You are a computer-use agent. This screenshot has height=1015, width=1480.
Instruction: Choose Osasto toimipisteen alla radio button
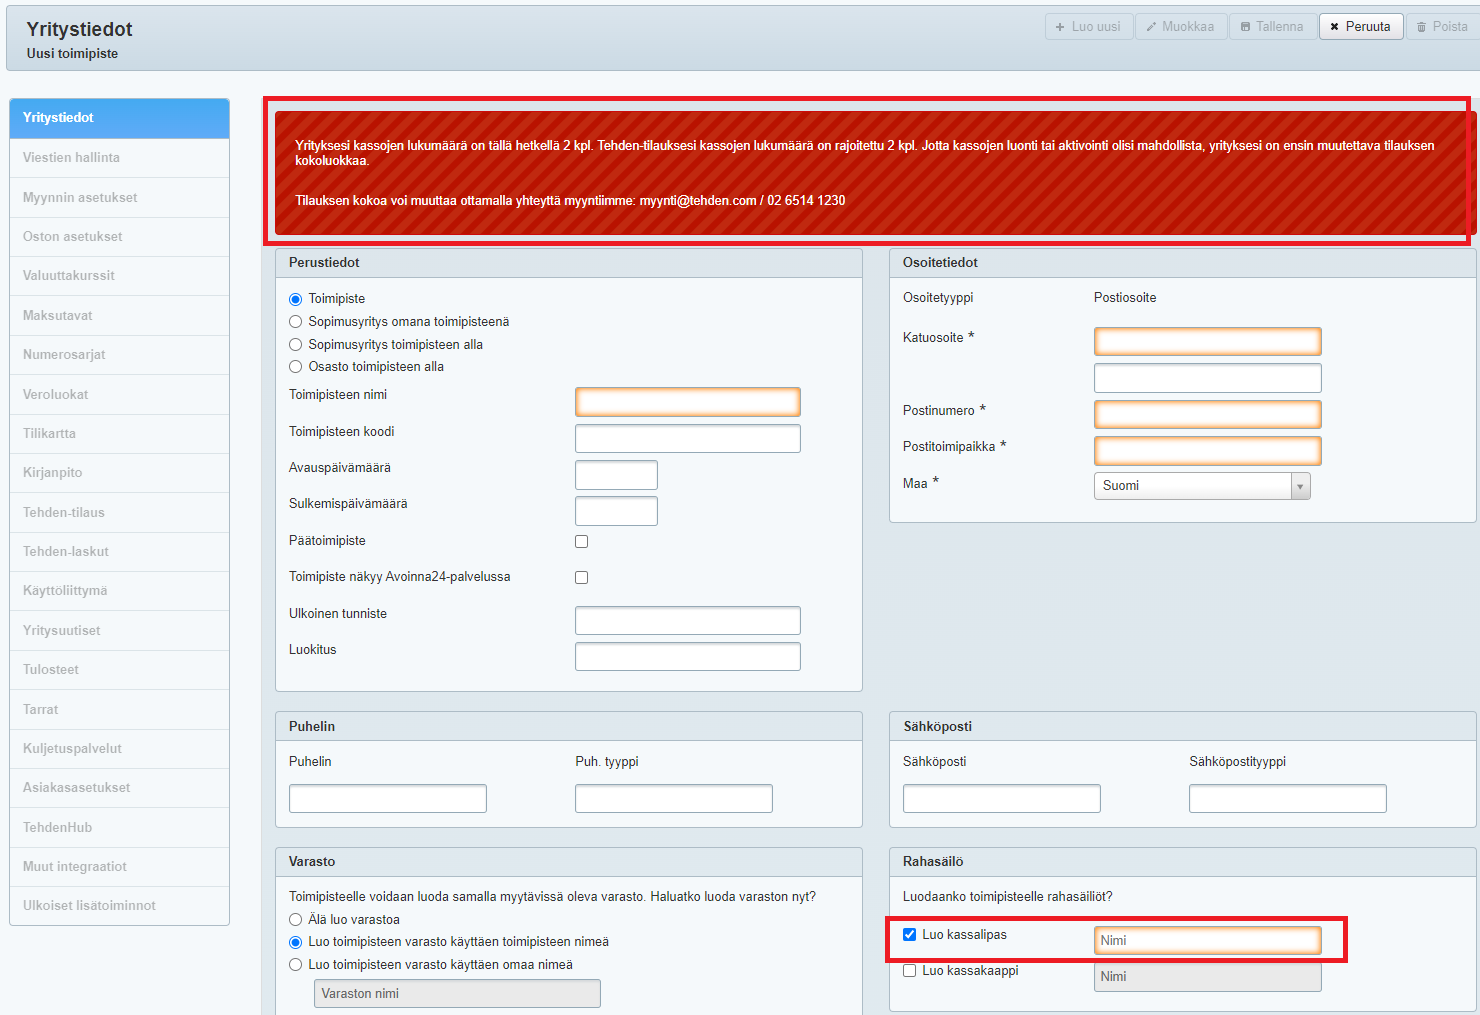click(x=296, y=367)
